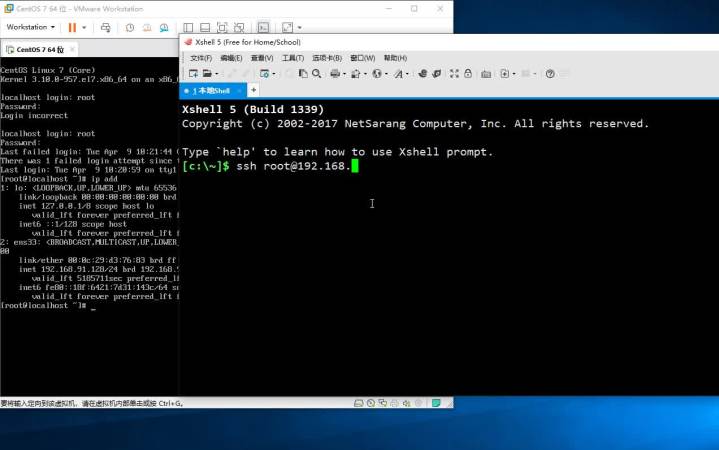This screenshot has height=450, width=719.
Task: Expand the power options arrow beside pause
Action: [x=84, y=28]
